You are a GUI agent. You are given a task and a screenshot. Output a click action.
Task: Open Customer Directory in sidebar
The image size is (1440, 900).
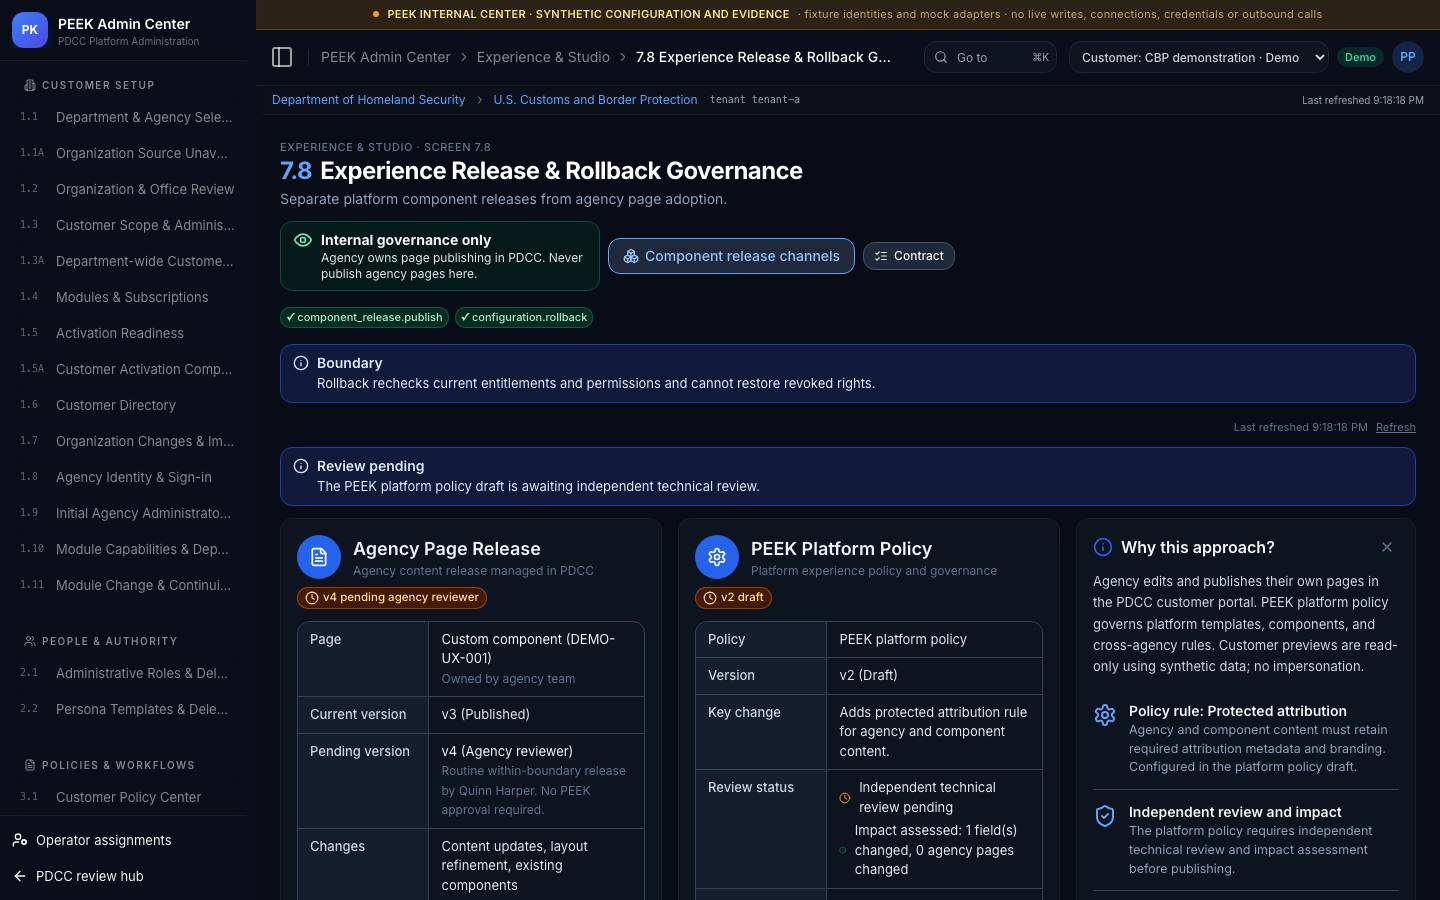pyautogui.click(x=128, y=405)
